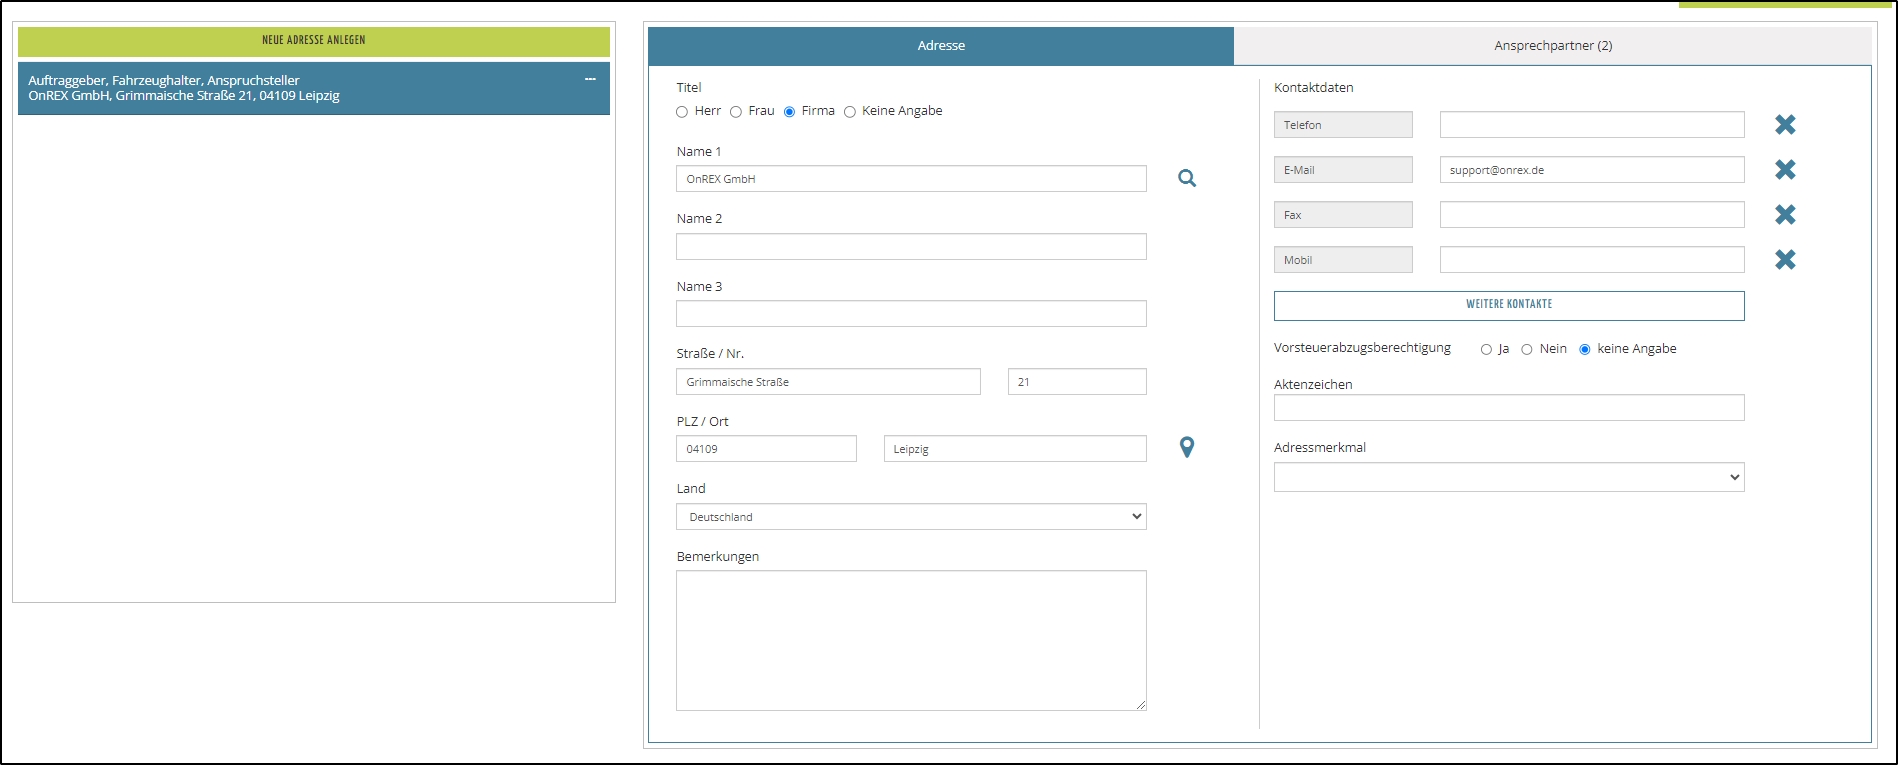Select Keine Angabe for title
This screenshot has height=765, width=1898.
850,112
